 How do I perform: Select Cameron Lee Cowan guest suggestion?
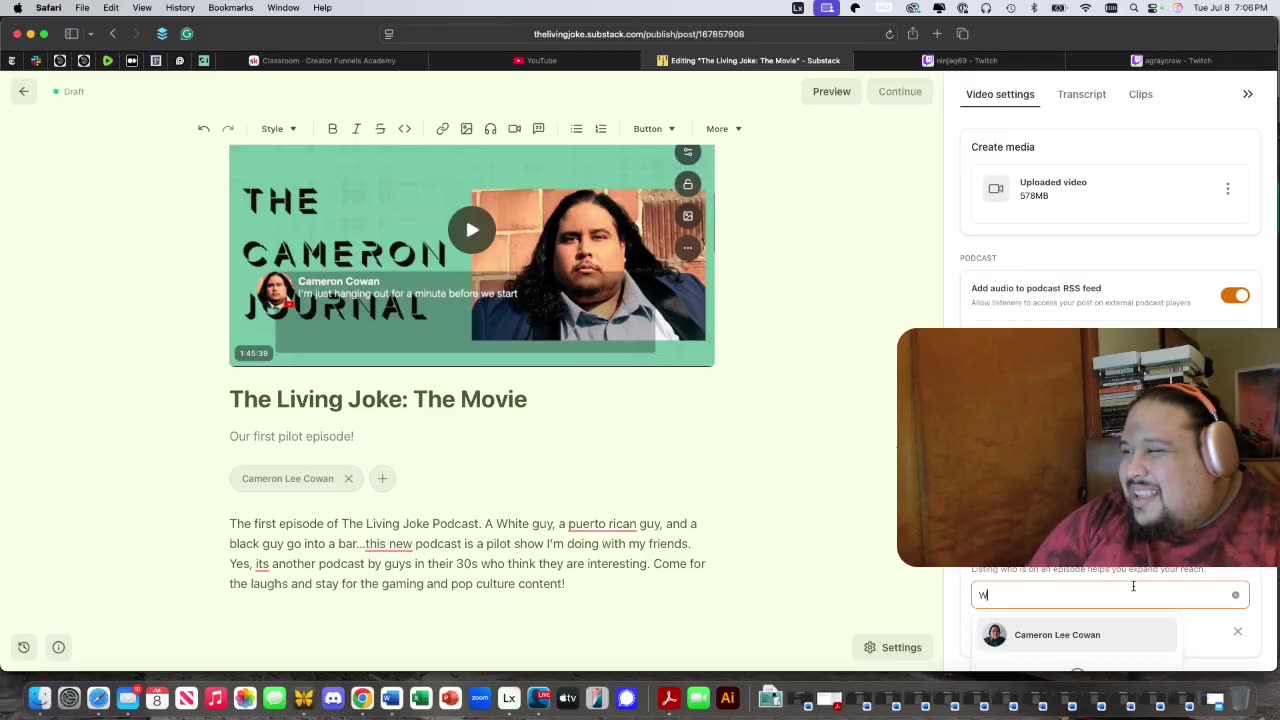tap(1076, 635)
